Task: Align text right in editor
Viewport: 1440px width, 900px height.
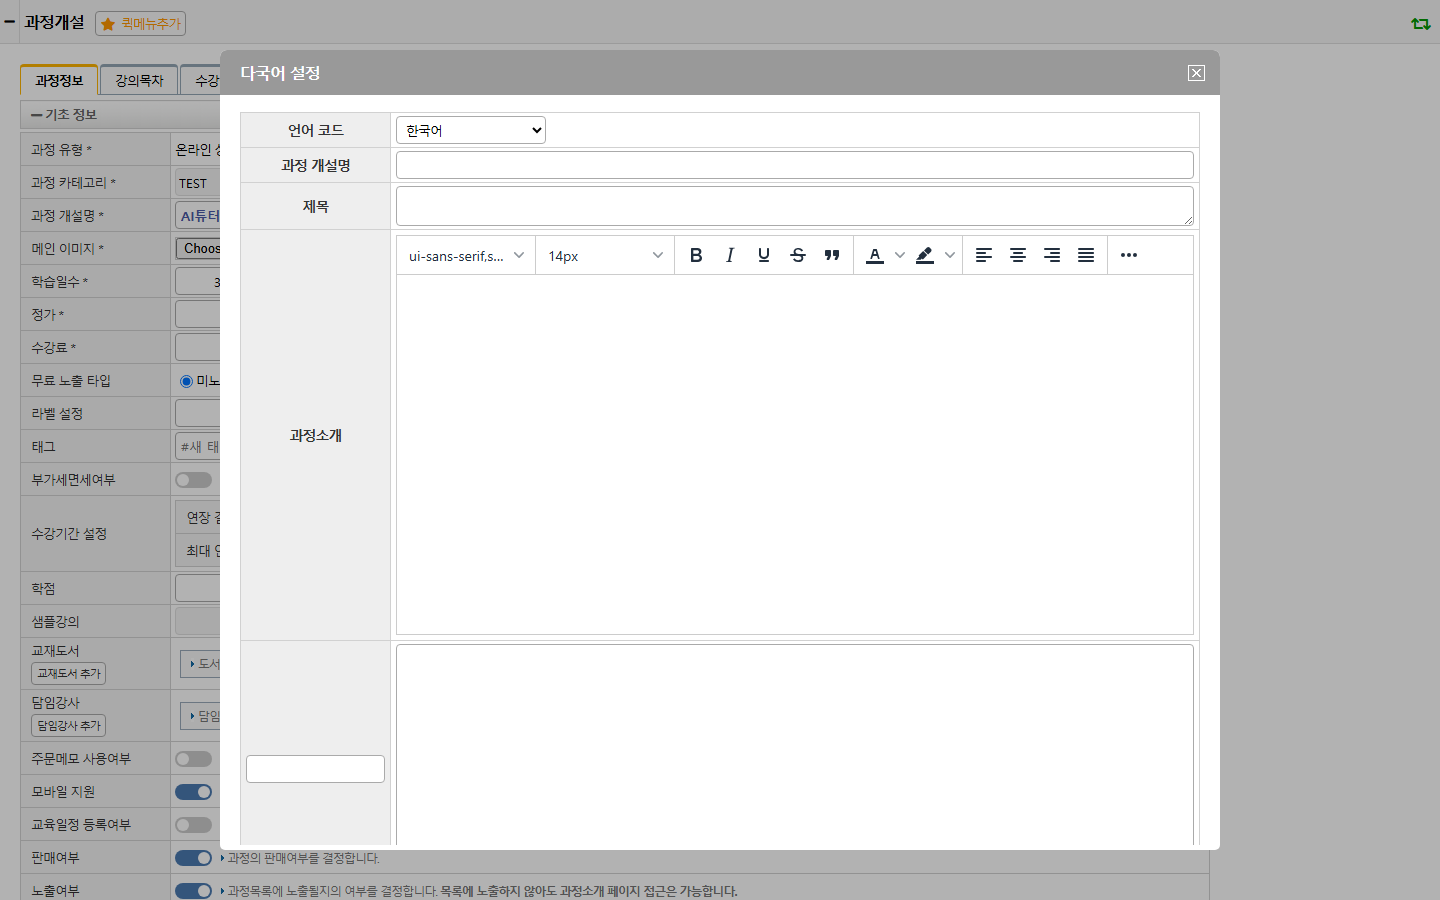Action: pyautogui.click(x=1052, y=255)
